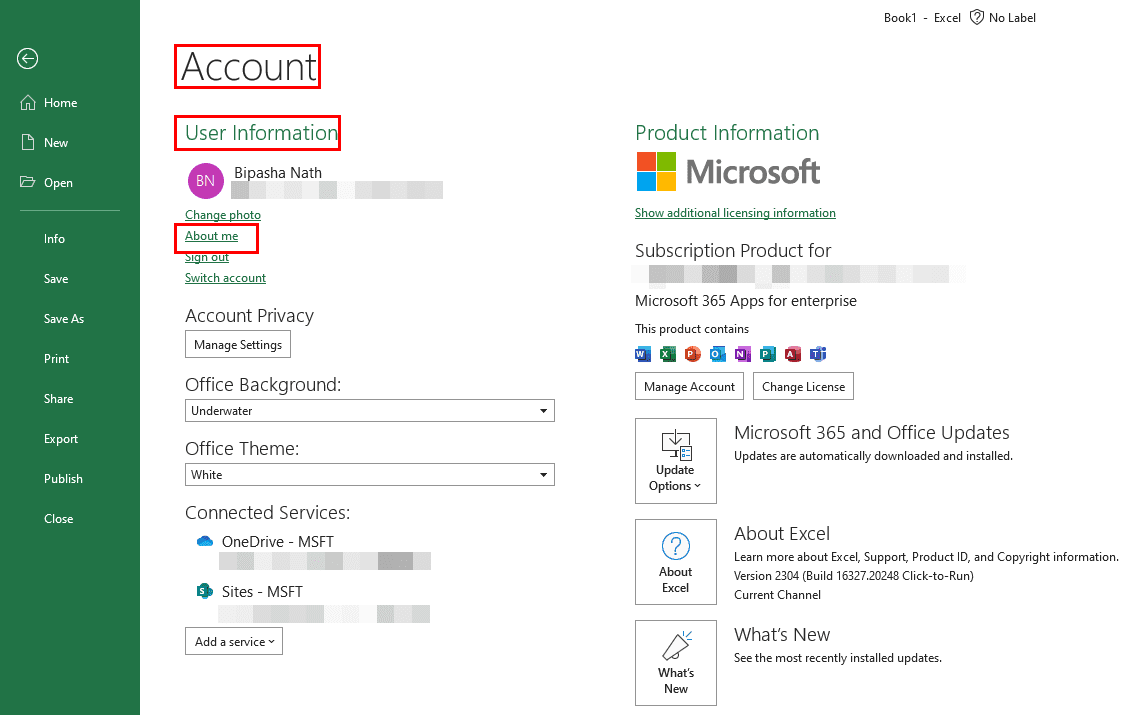This screenshot has width=1123, height=715.
Task: Click the New document icon in sidebar
Action: 27,143
